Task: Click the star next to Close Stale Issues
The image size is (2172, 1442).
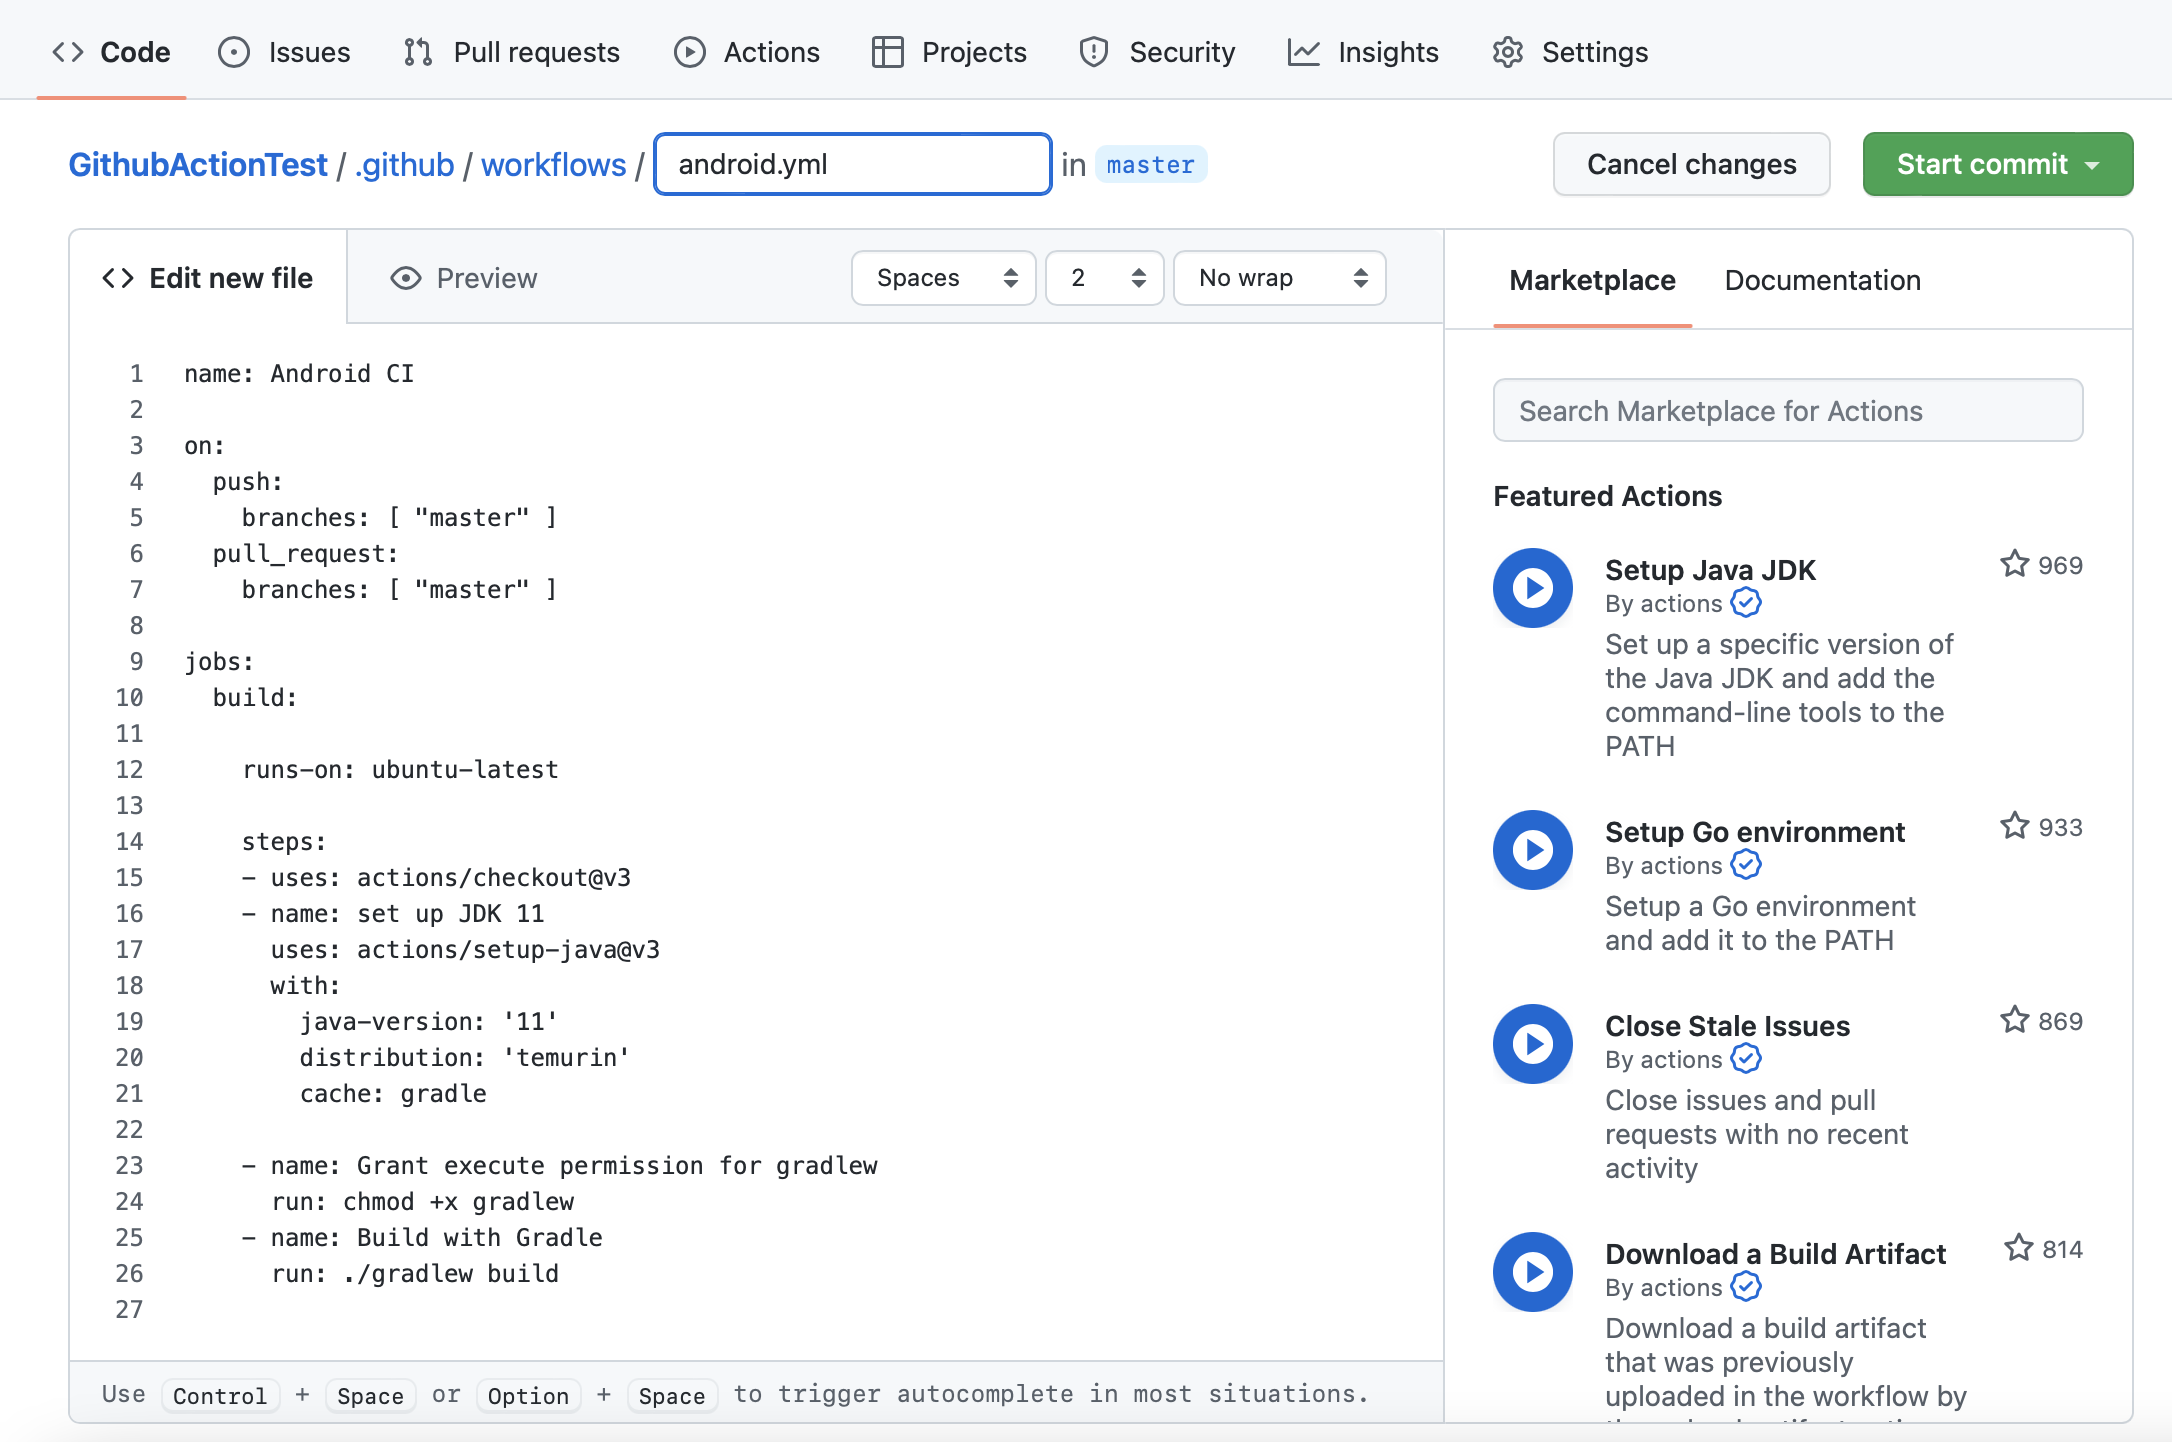Action: pos(2014,1021)
